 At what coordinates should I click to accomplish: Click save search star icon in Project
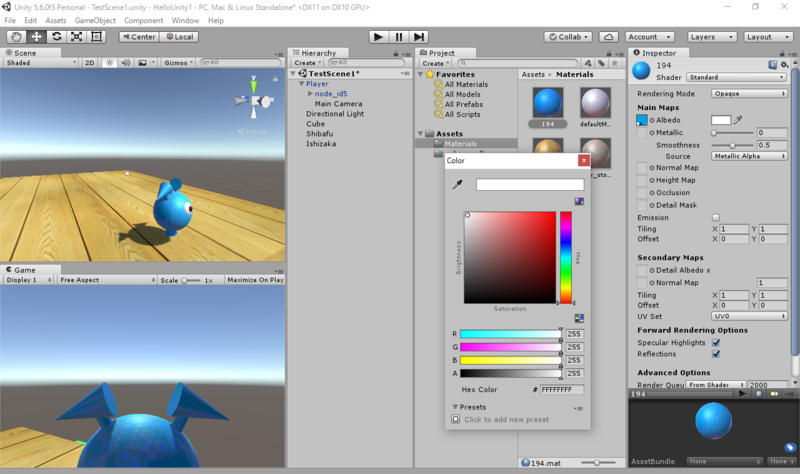[x=615, y=63]
